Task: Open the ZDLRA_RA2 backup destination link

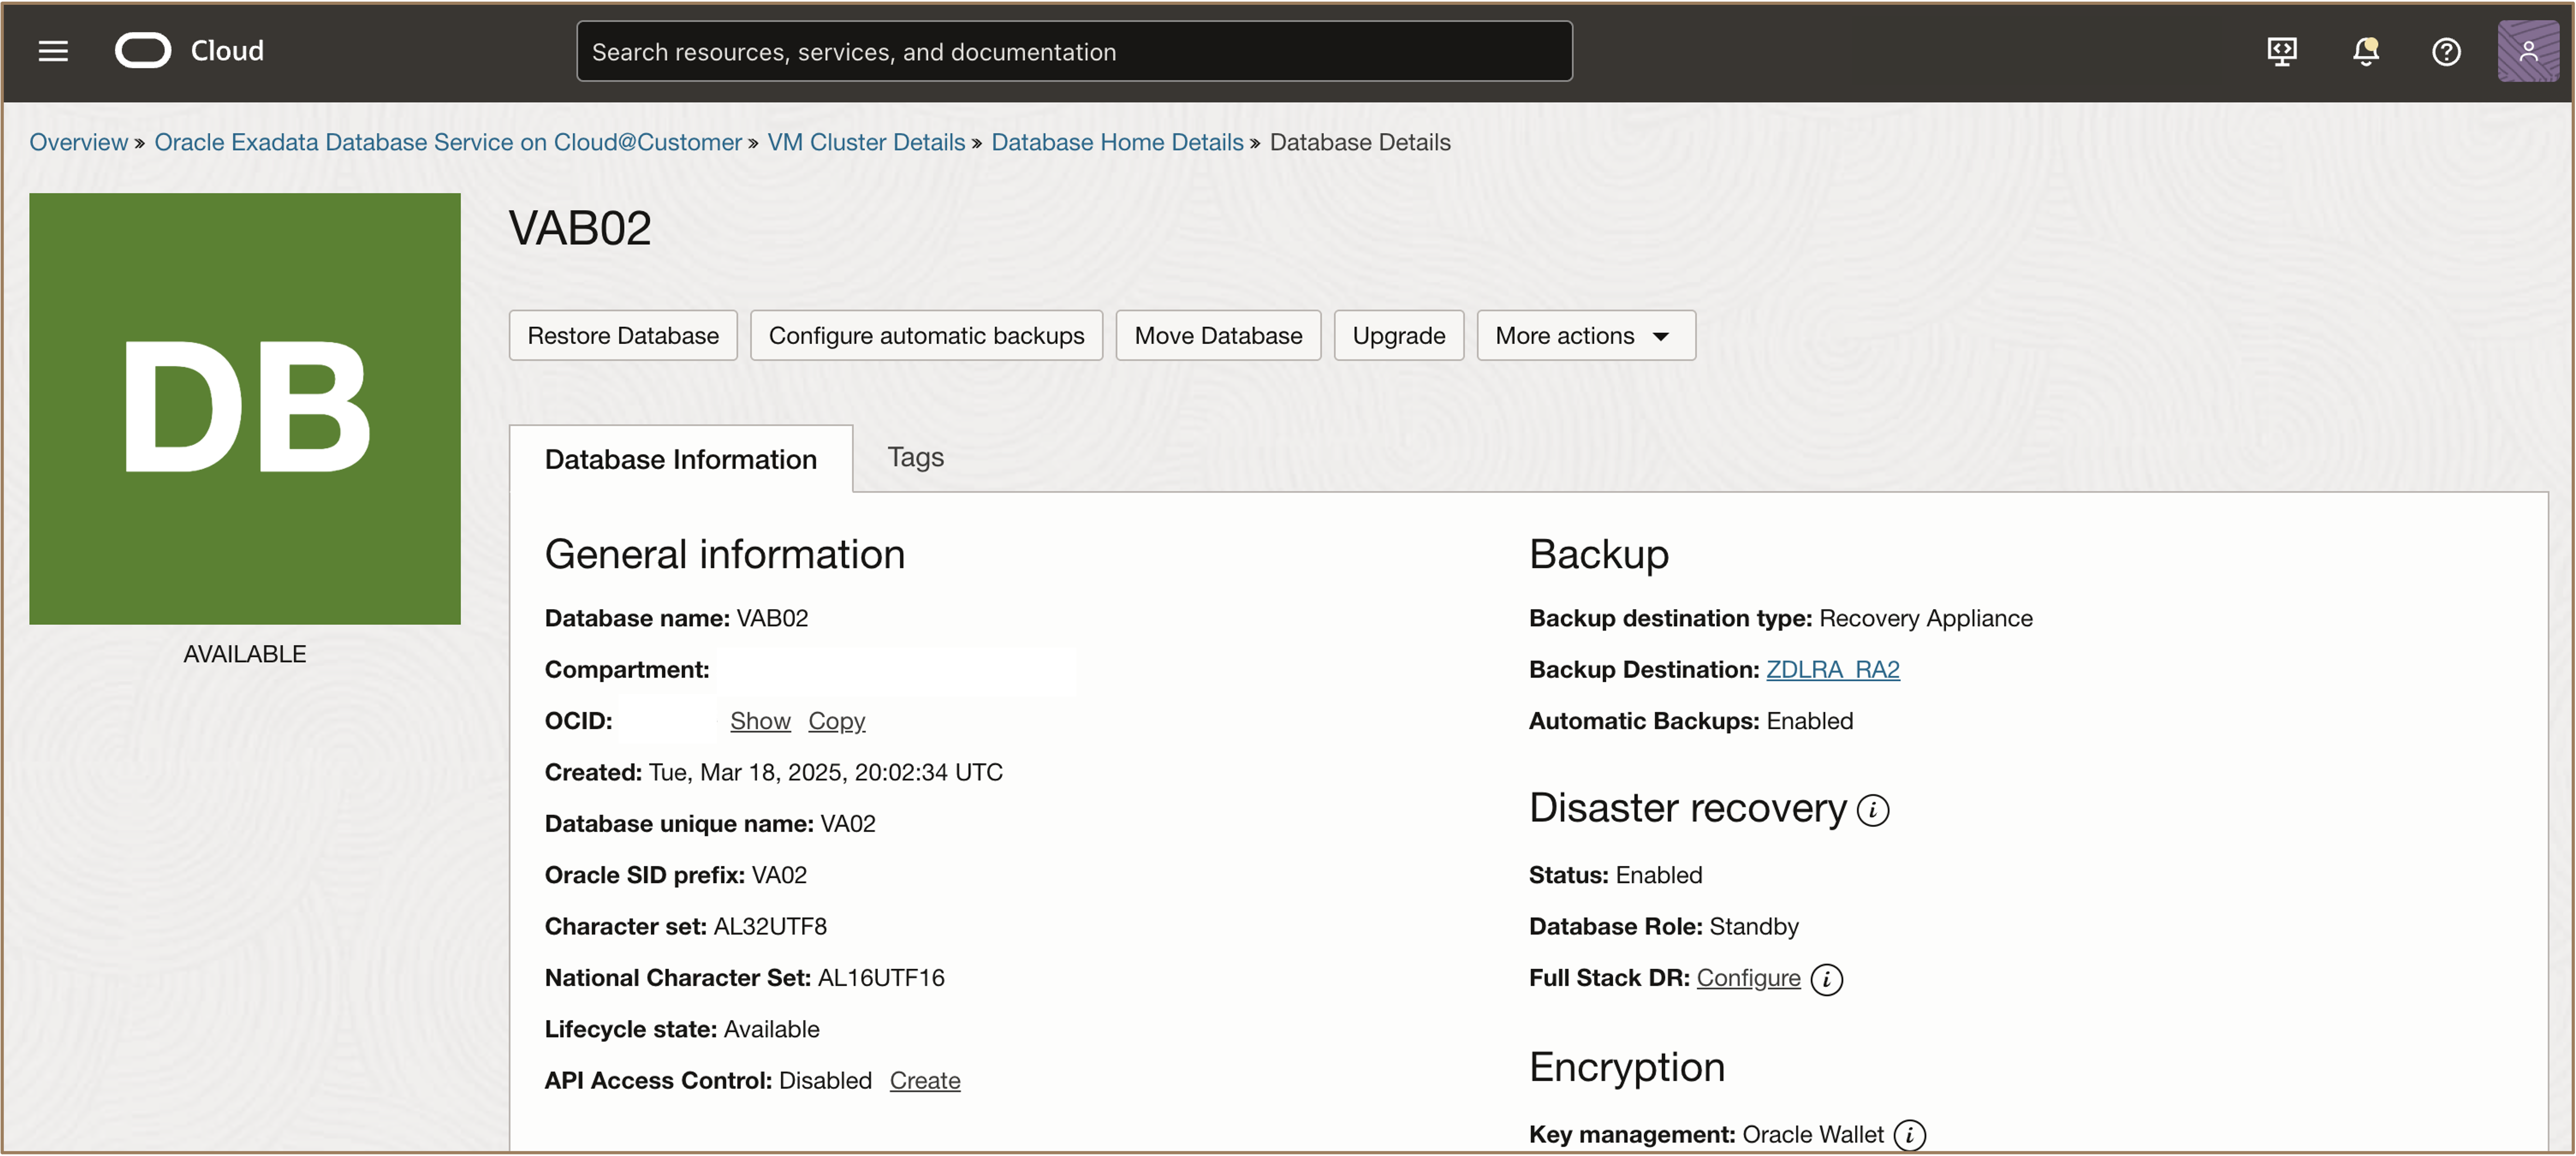Action: [1832, 669]
